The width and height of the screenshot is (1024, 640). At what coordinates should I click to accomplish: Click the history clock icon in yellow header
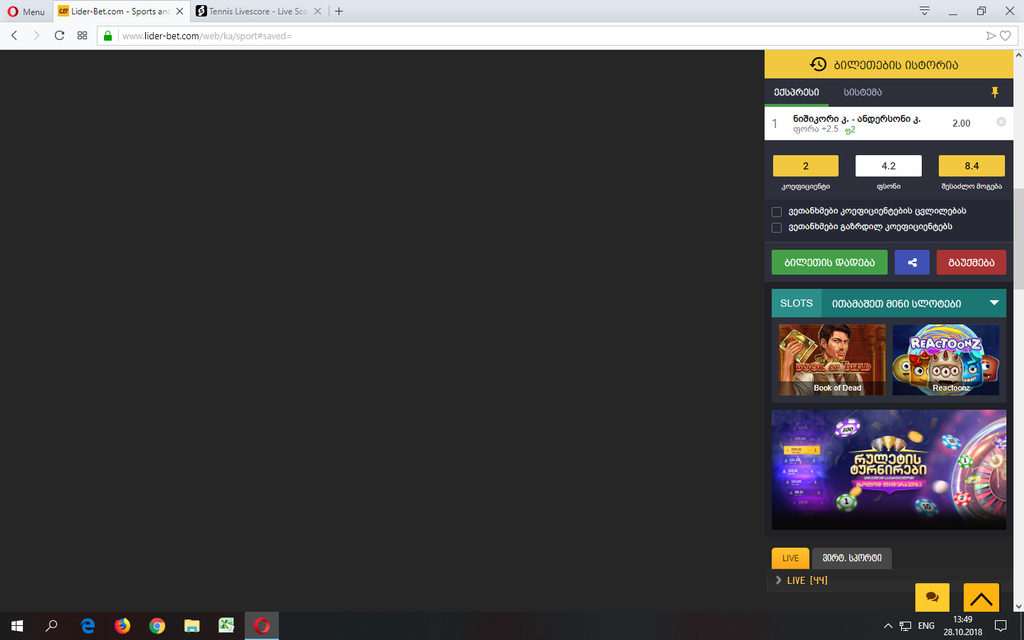click(x=818, y=64)
